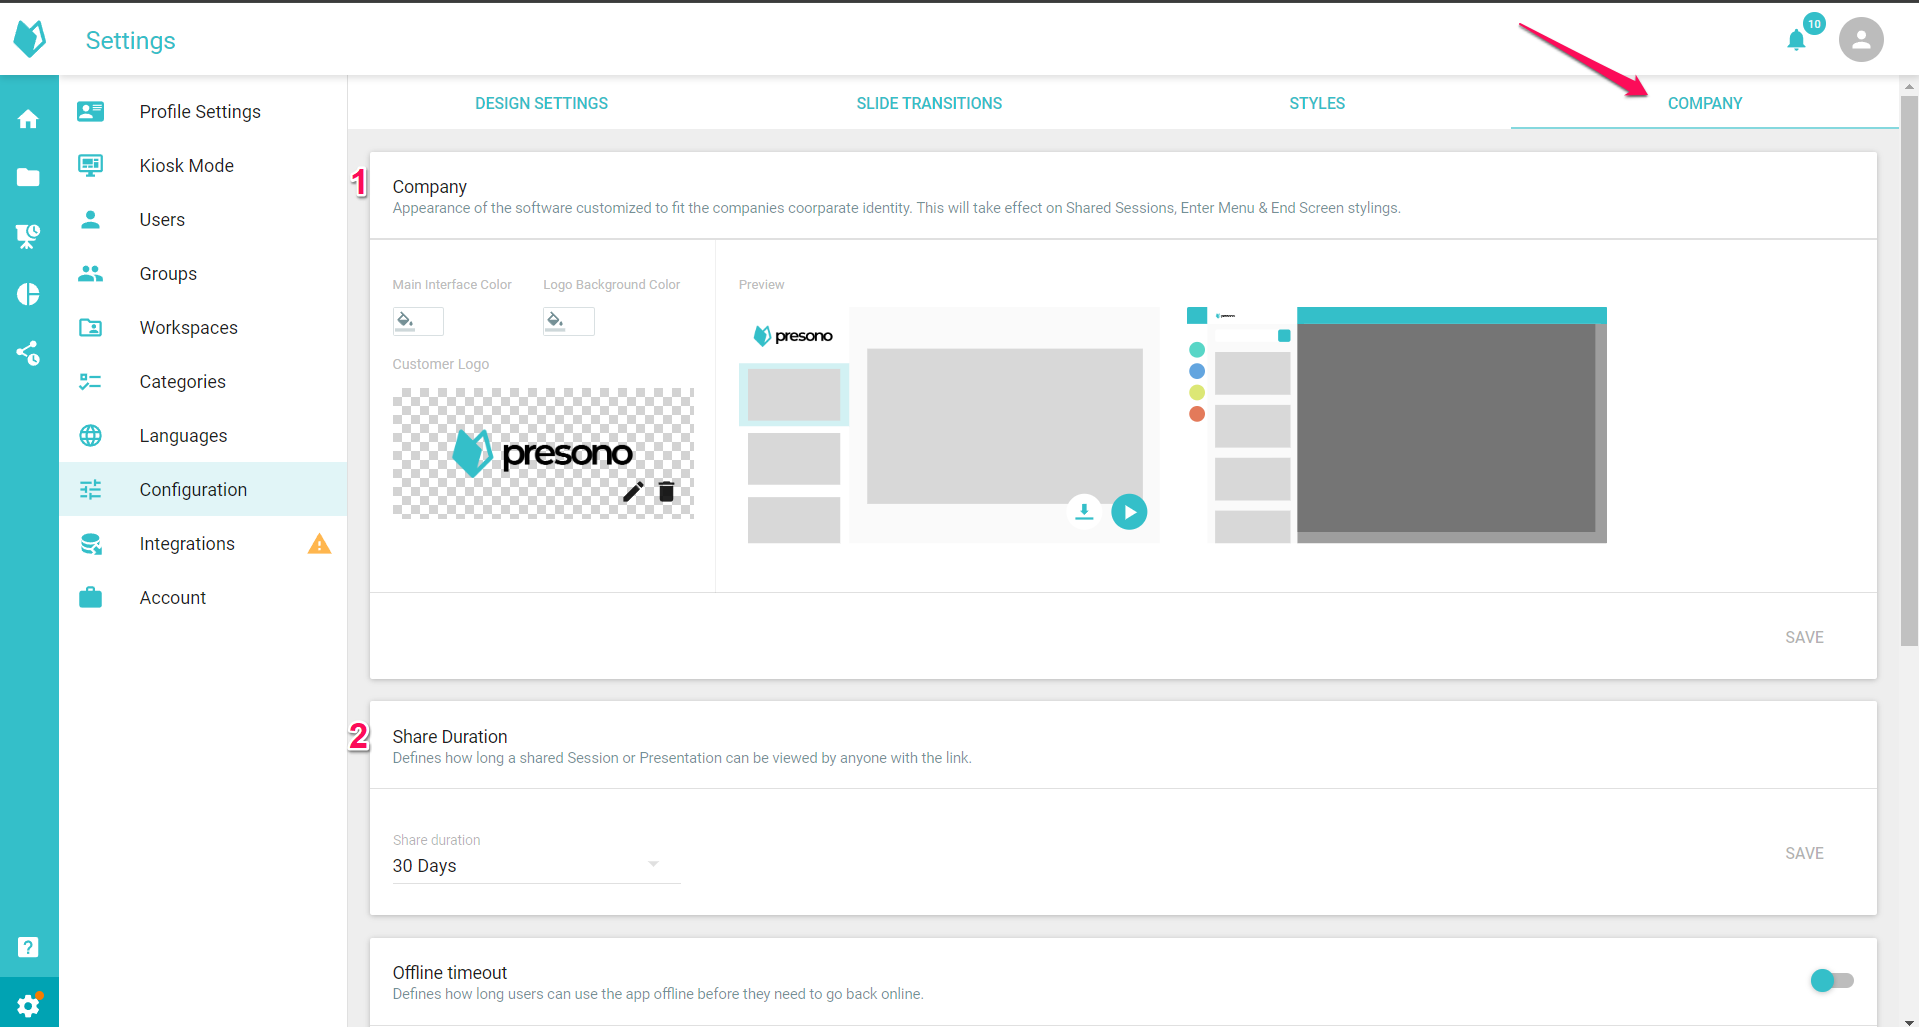Click the blue color dot in the preview
The height and width of the screenshot is (1027, 1919).
pyautogui.click(x=1197, y=371)
